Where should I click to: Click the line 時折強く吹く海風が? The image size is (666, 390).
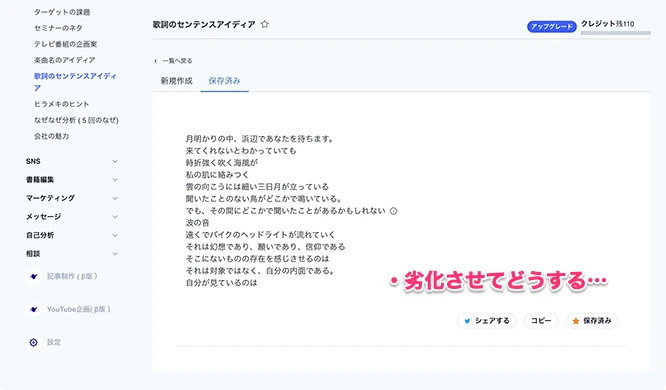[x=222, y=163]
